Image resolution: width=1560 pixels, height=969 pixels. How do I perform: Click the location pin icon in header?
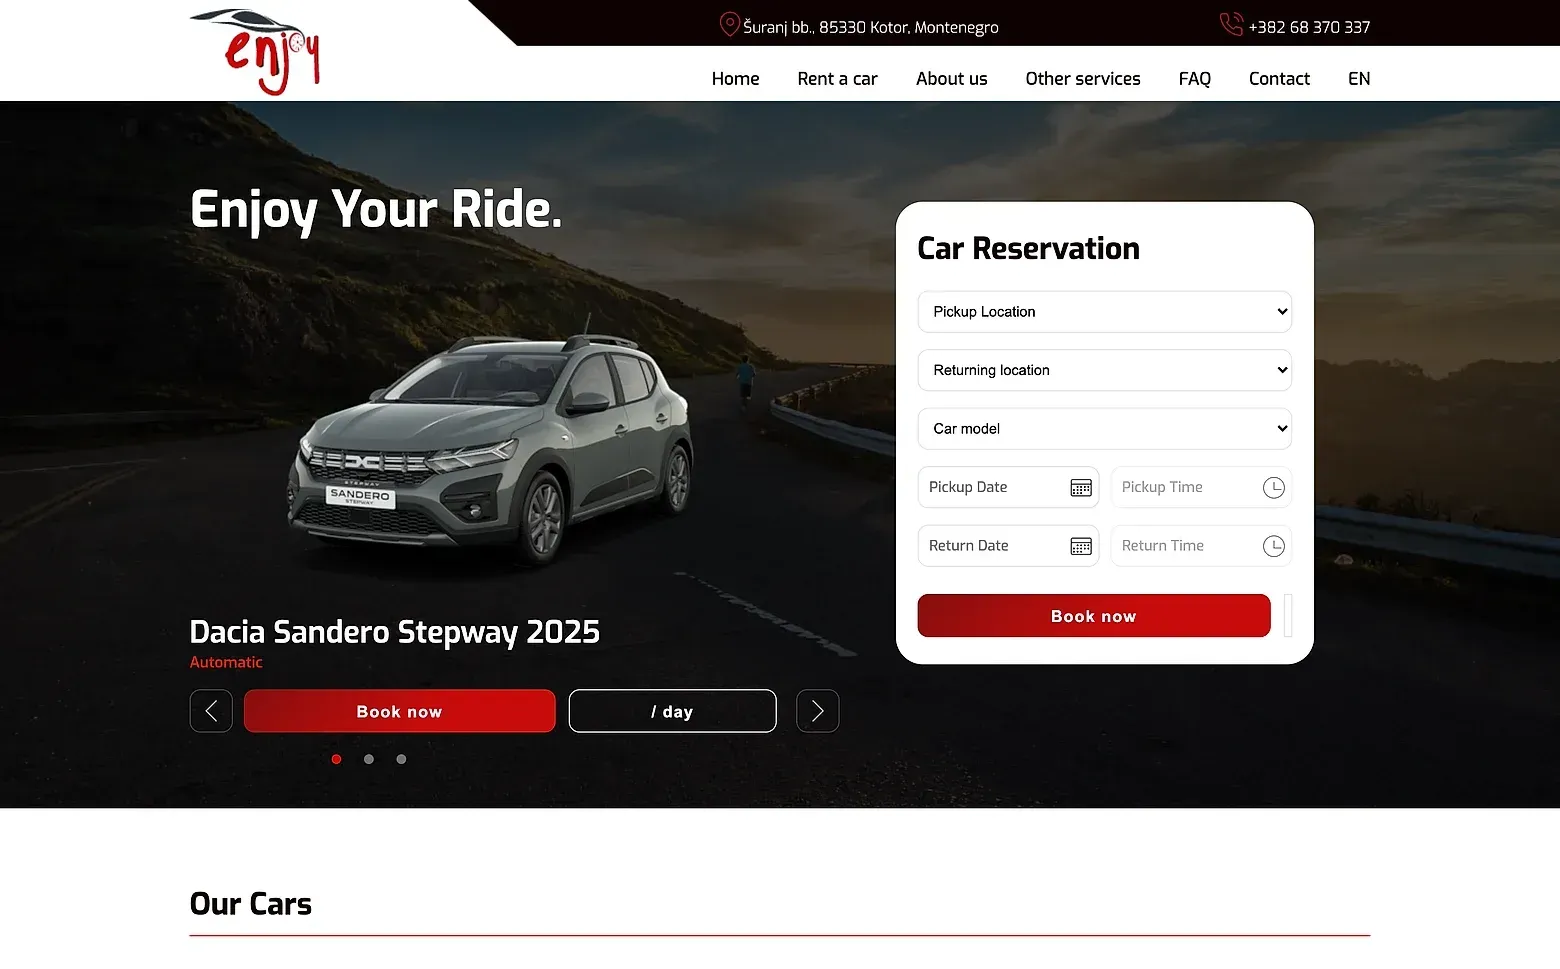(729, 25)
